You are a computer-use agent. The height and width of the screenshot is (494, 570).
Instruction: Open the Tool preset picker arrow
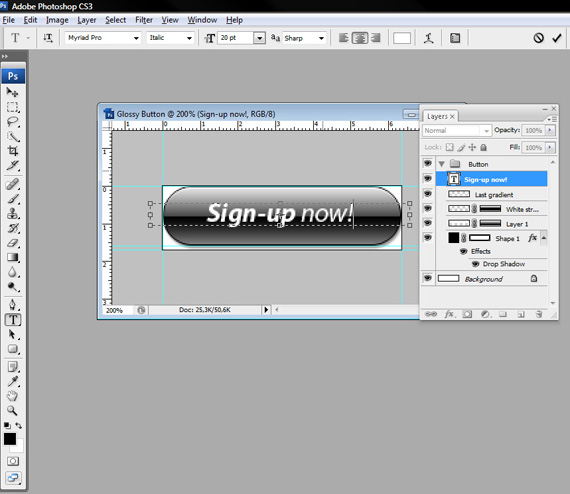tap(28, 38)
